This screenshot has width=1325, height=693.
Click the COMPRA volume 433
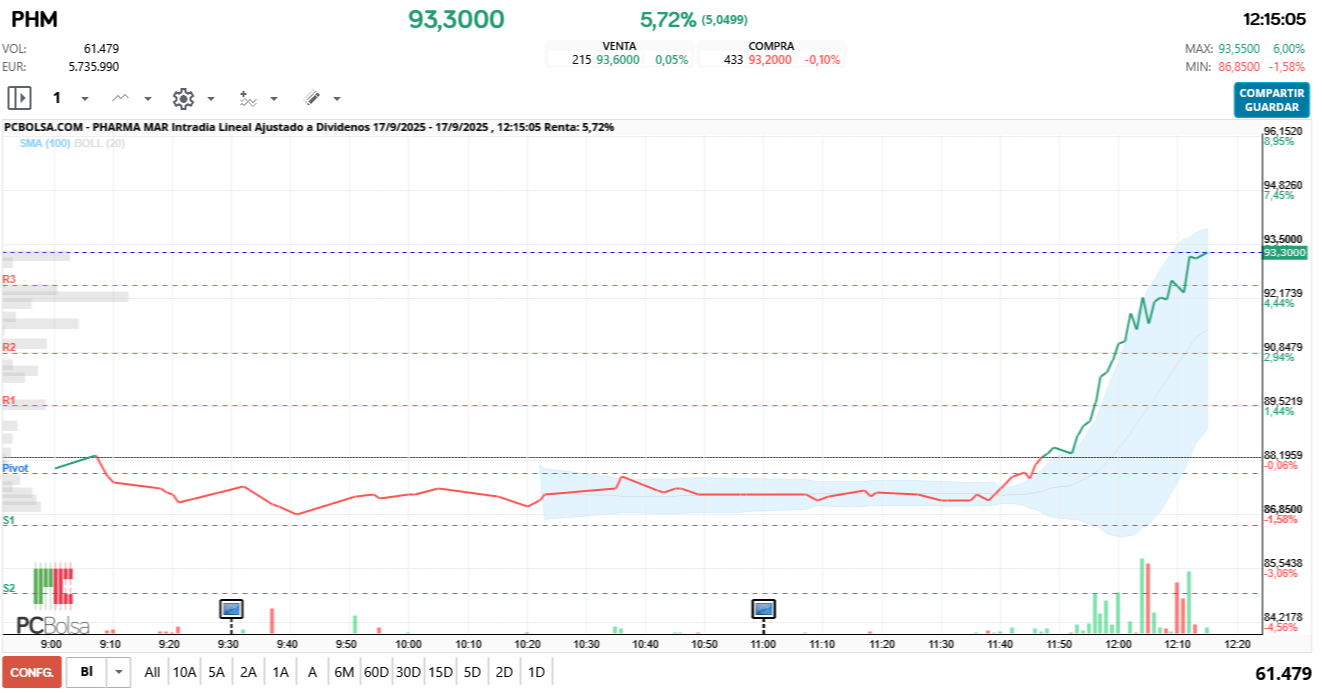734,60
